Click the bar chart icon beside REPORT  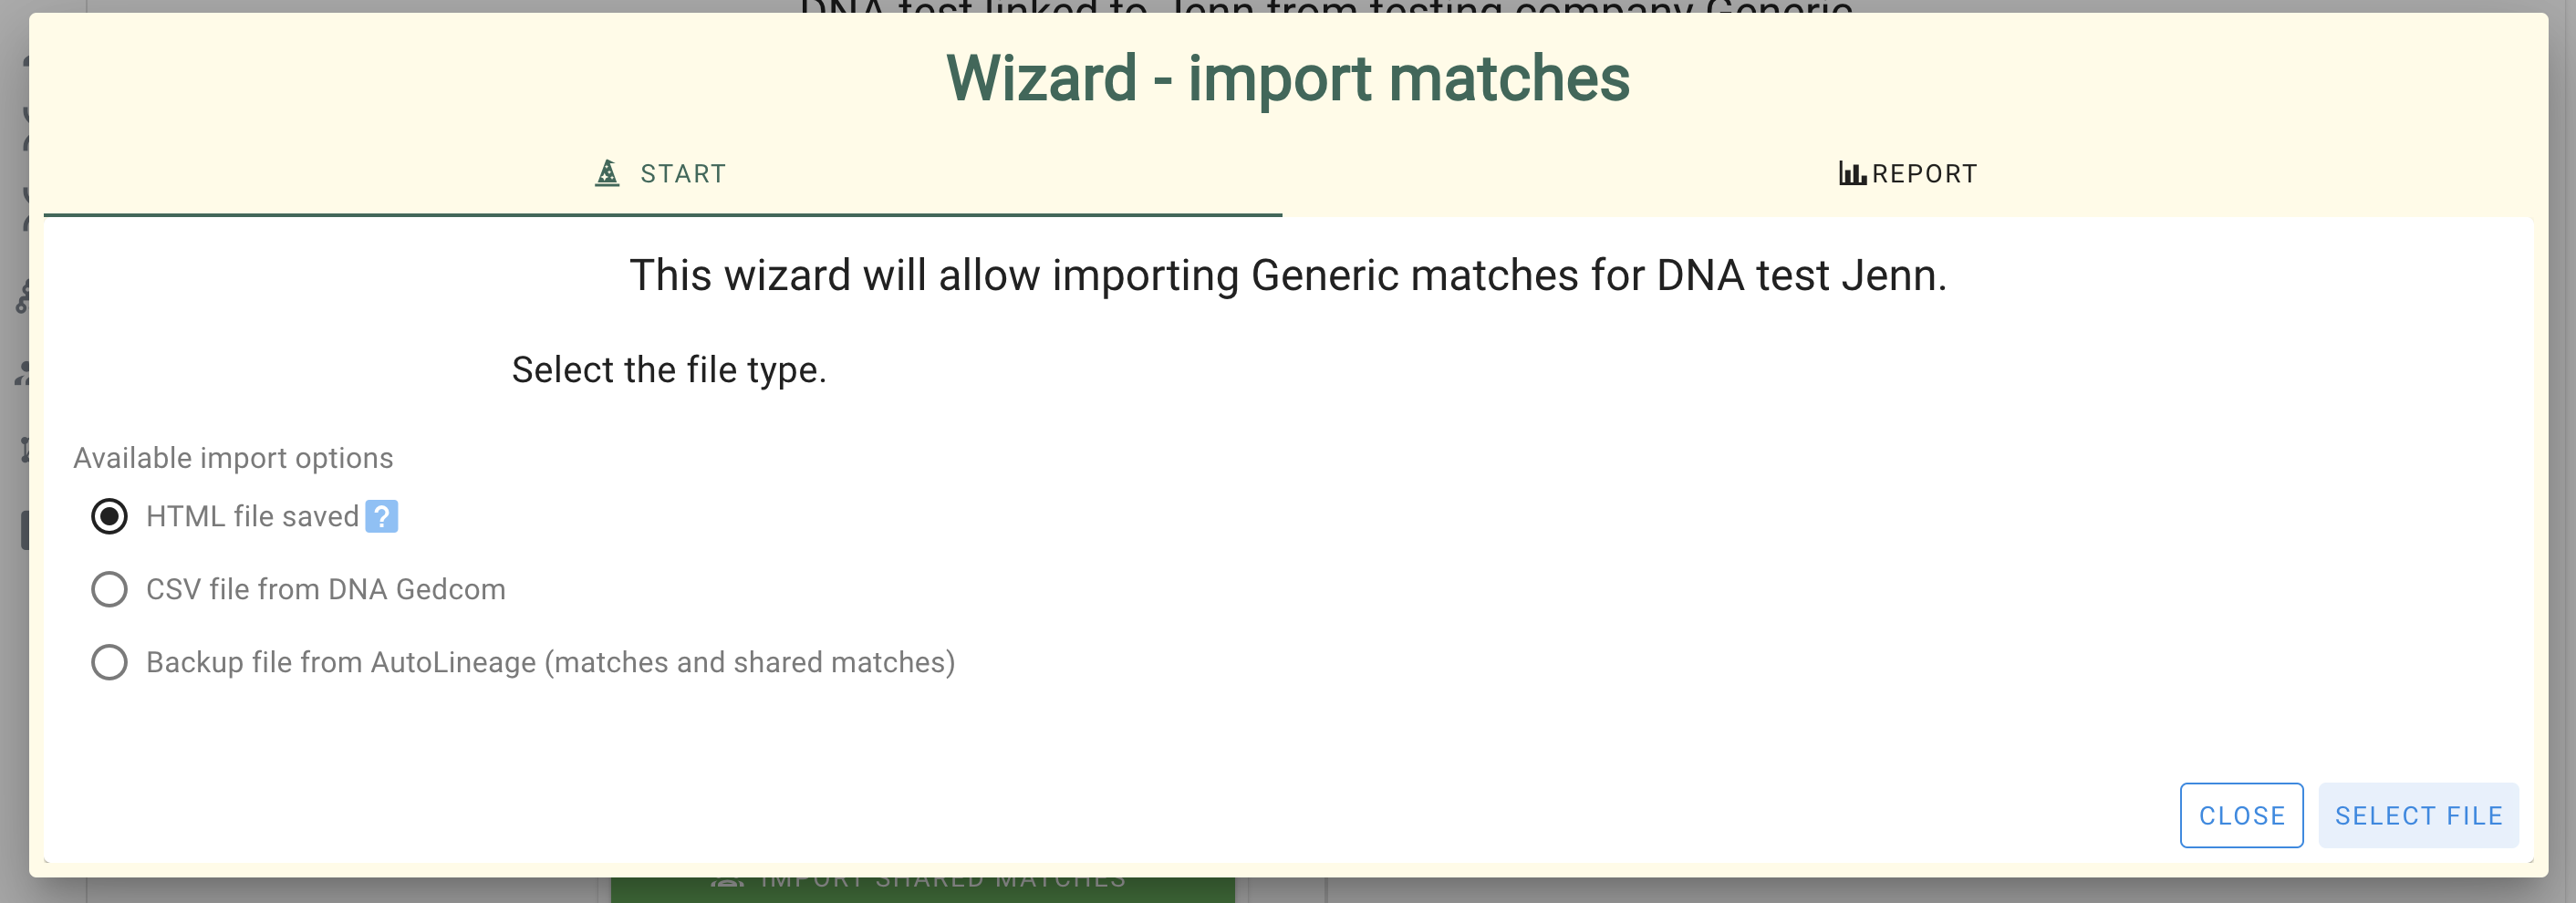[x=1852, y=174]
